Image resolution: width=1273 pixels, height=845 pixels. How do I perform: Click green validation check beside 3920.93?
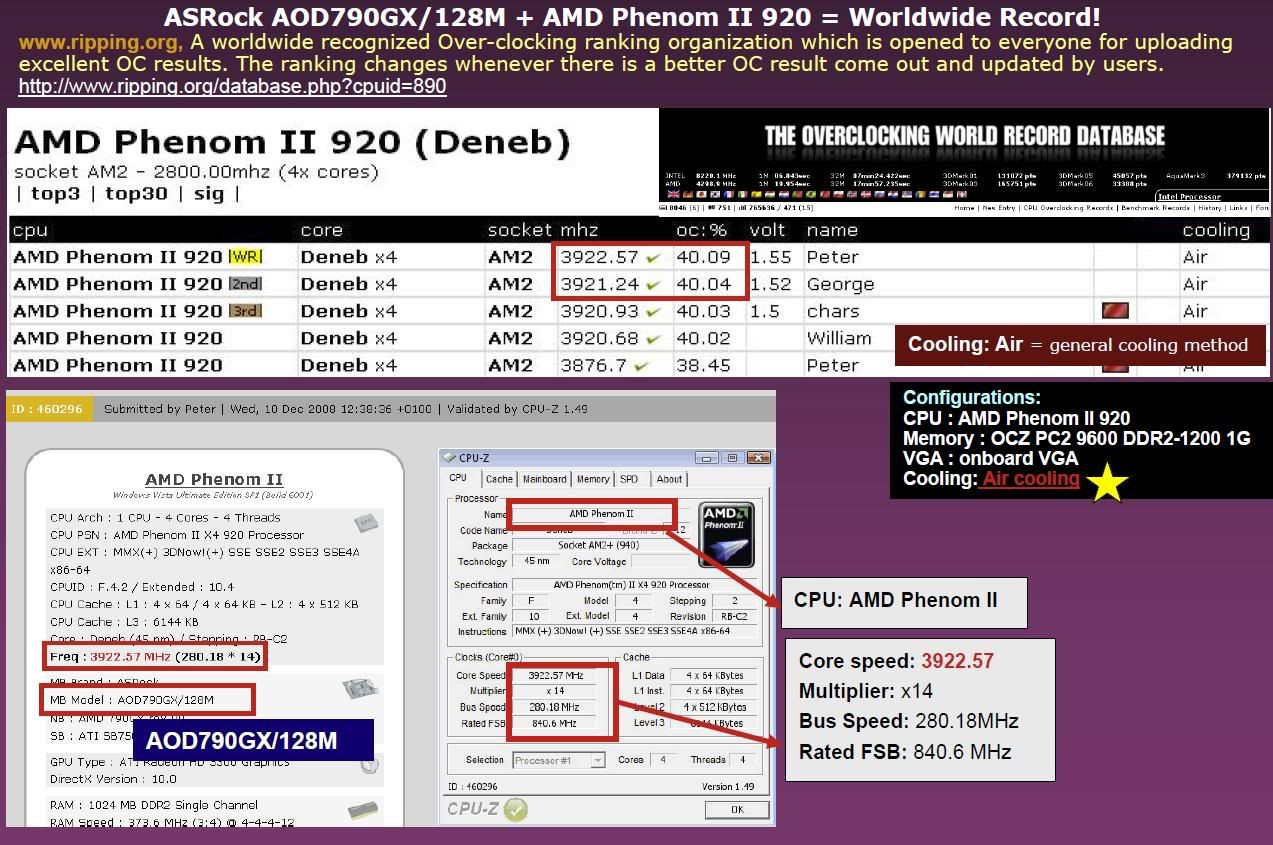[x=653, y=312]
